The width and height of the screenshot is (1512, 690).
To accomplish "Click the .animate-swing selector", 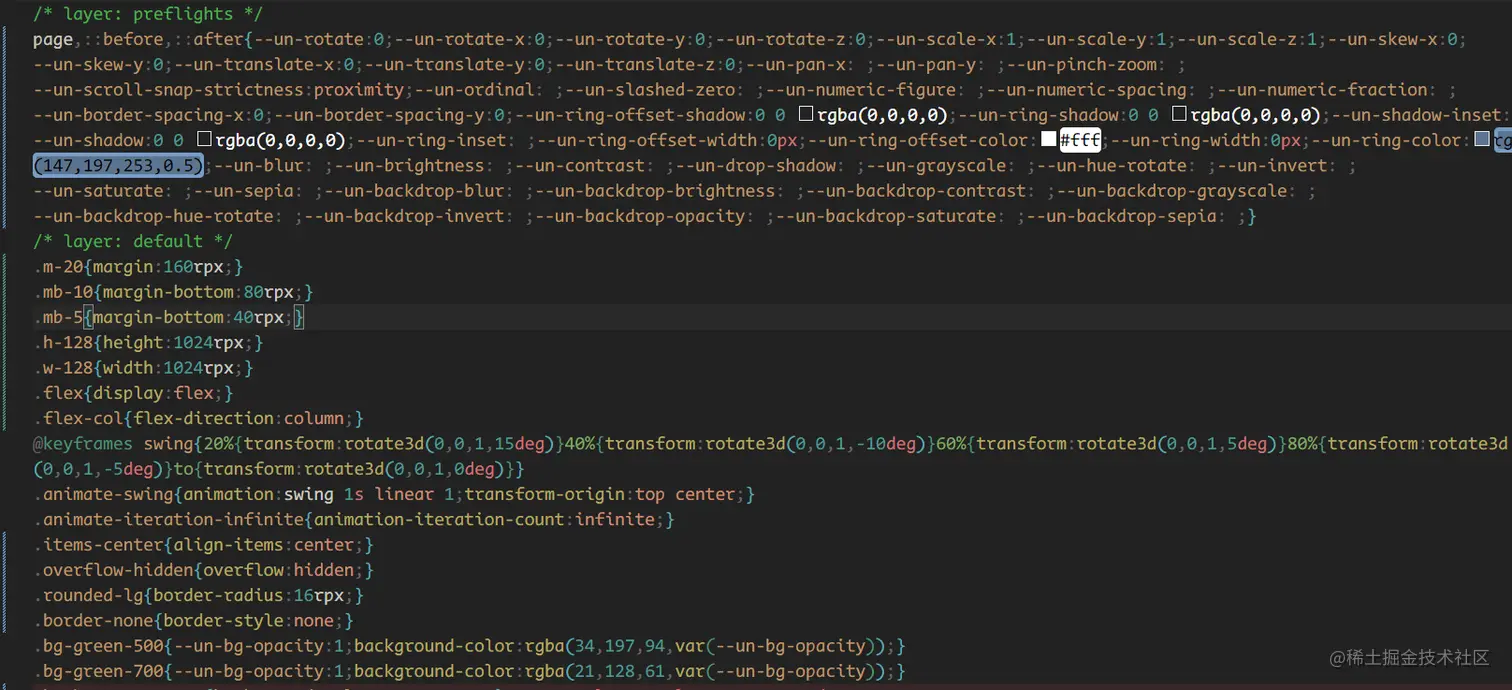I will click(x=103, y=494).
